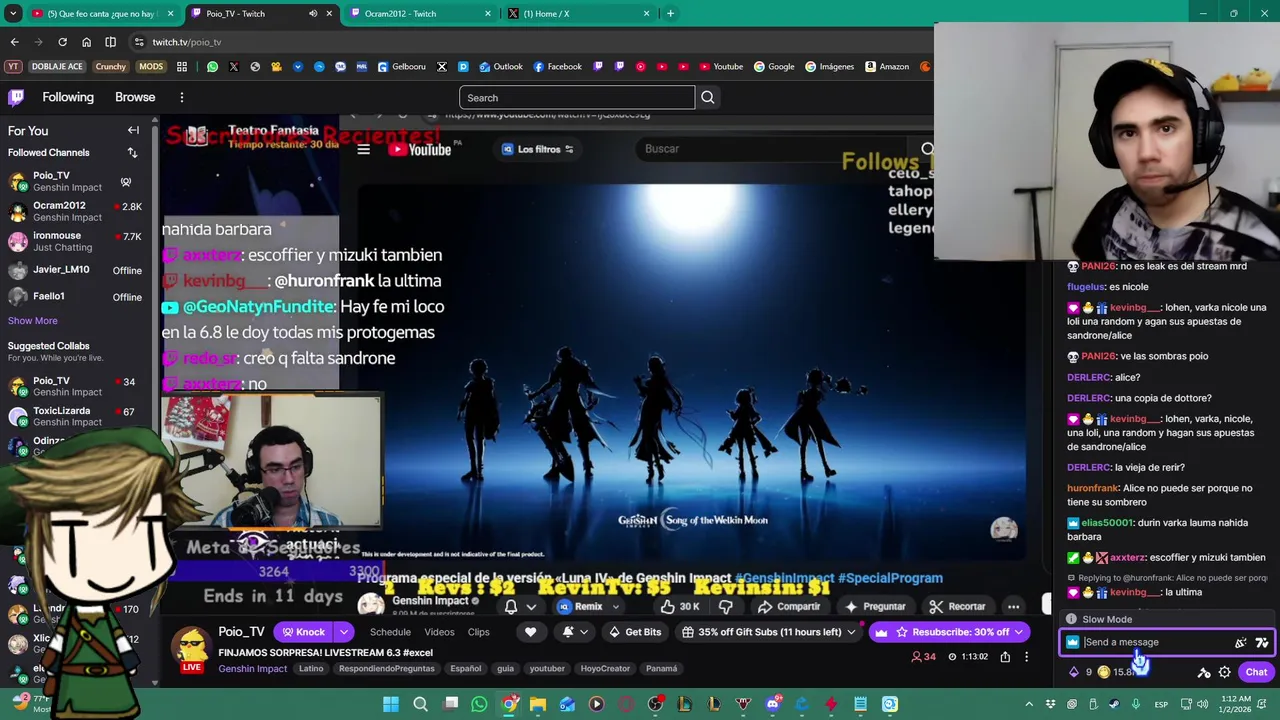This screenshot has width=1280, height=720.
Task: Open a new browser tab
Action: tap(670, 14)
